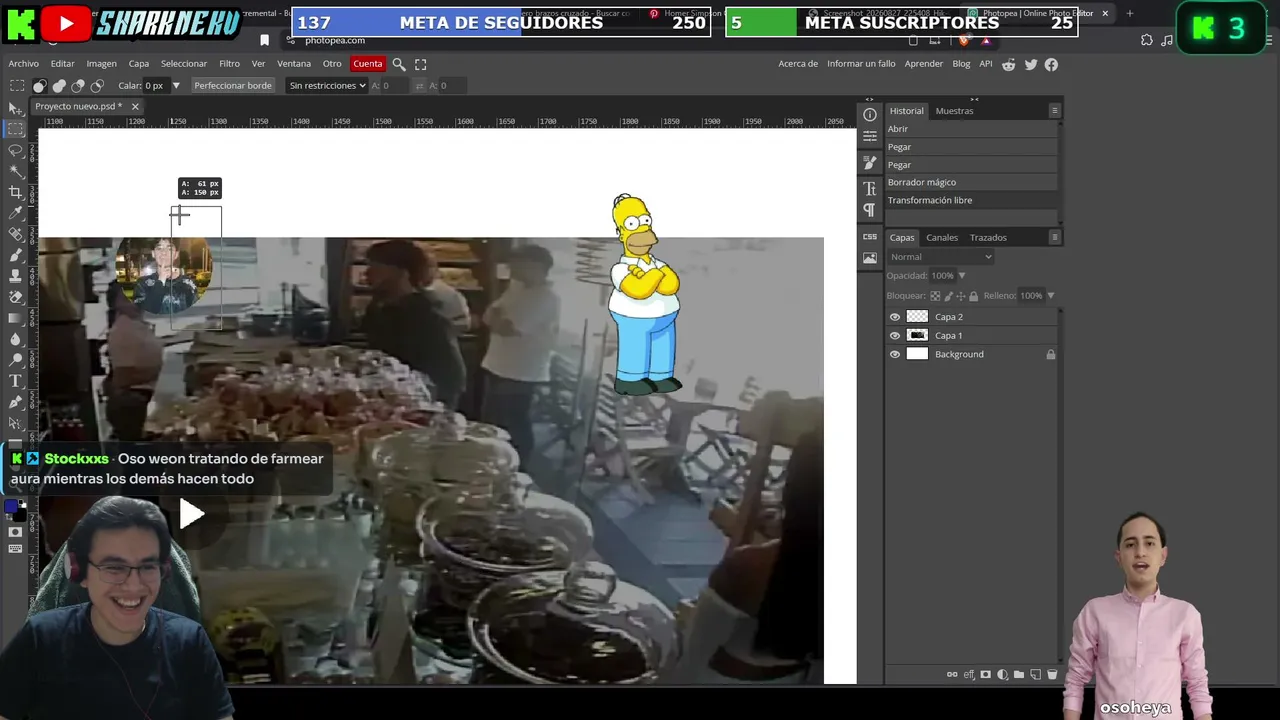Image resolution: width=1280 pixels, height=720 pixels.
Task: Open the Aprender link
Action: coord(924,64)
